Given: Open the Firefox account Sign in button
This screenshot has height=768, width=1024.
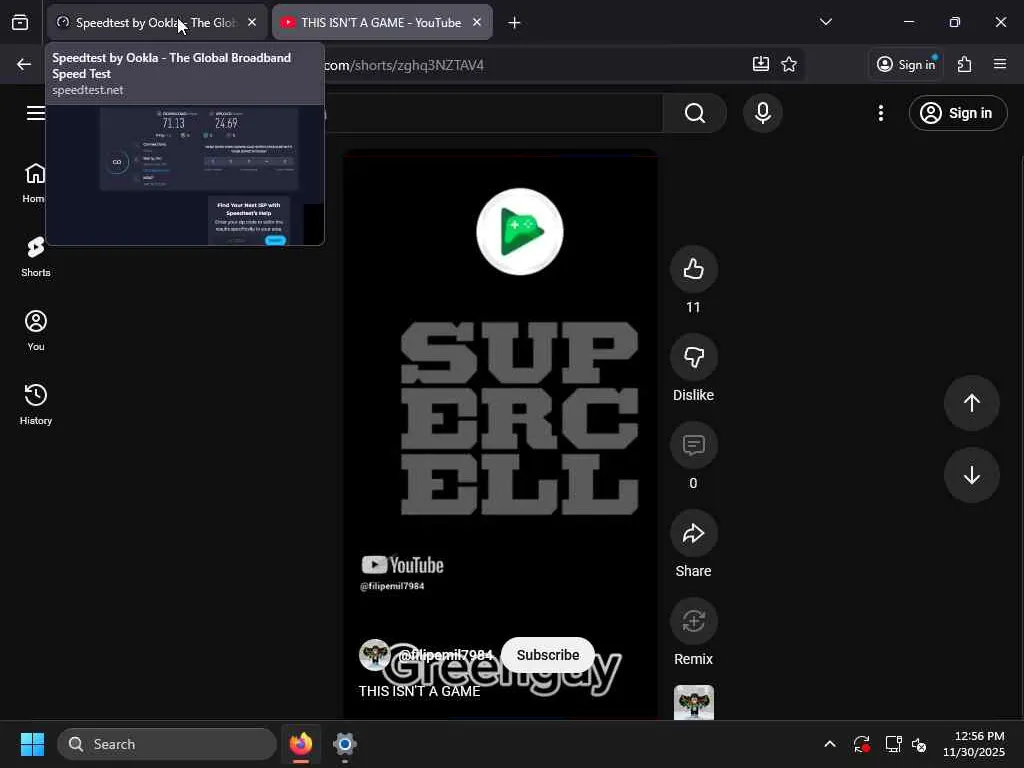Looking at the screenshot, I should [x=906, y=64].
